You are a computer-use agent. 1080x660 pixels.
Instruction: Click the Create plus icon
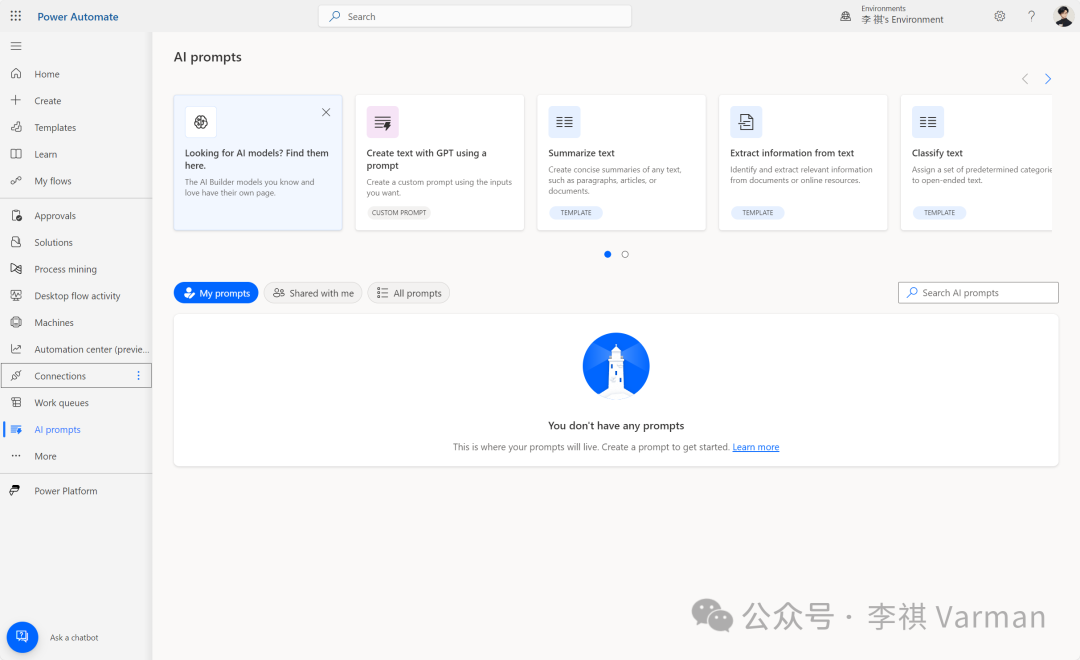point(16,100)
